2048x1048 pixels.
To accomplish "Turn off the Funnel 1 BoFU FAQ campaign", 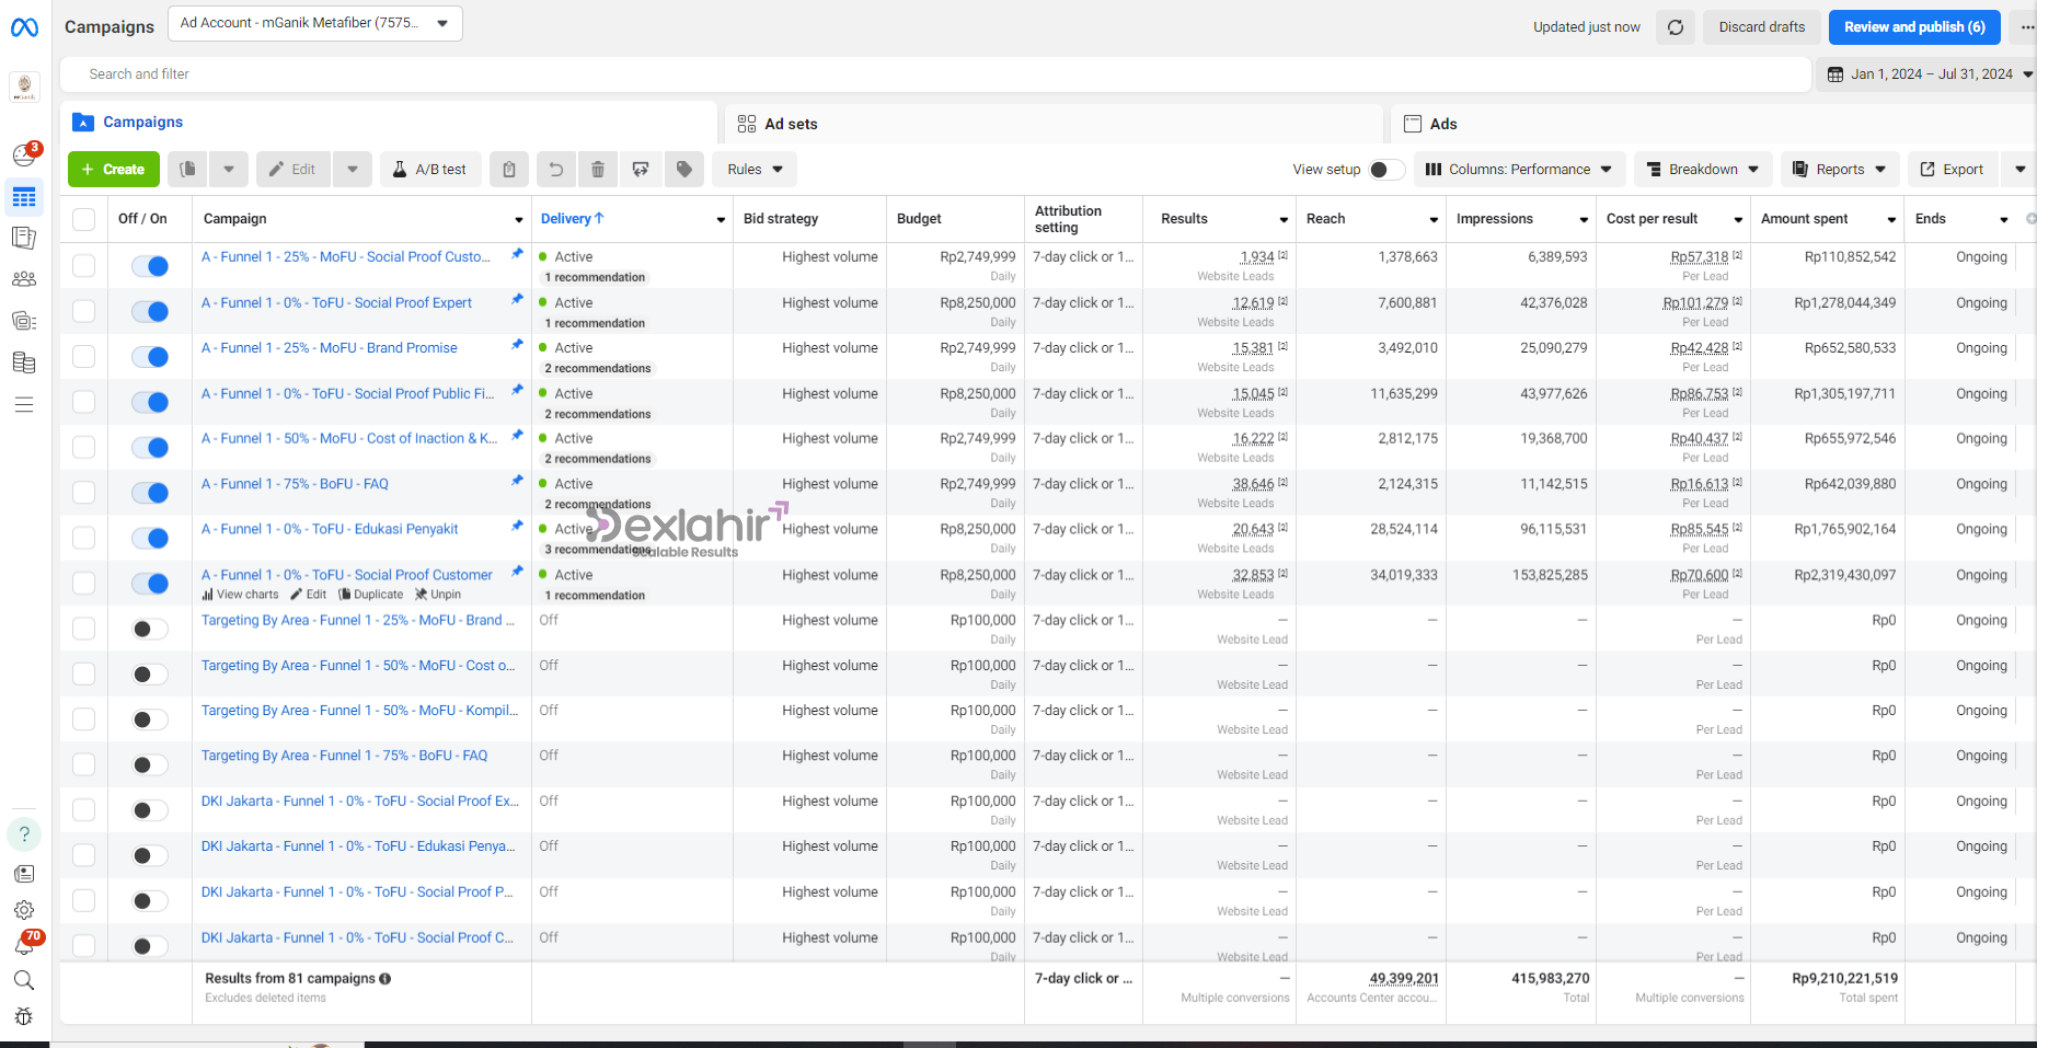I will [150, 493].
